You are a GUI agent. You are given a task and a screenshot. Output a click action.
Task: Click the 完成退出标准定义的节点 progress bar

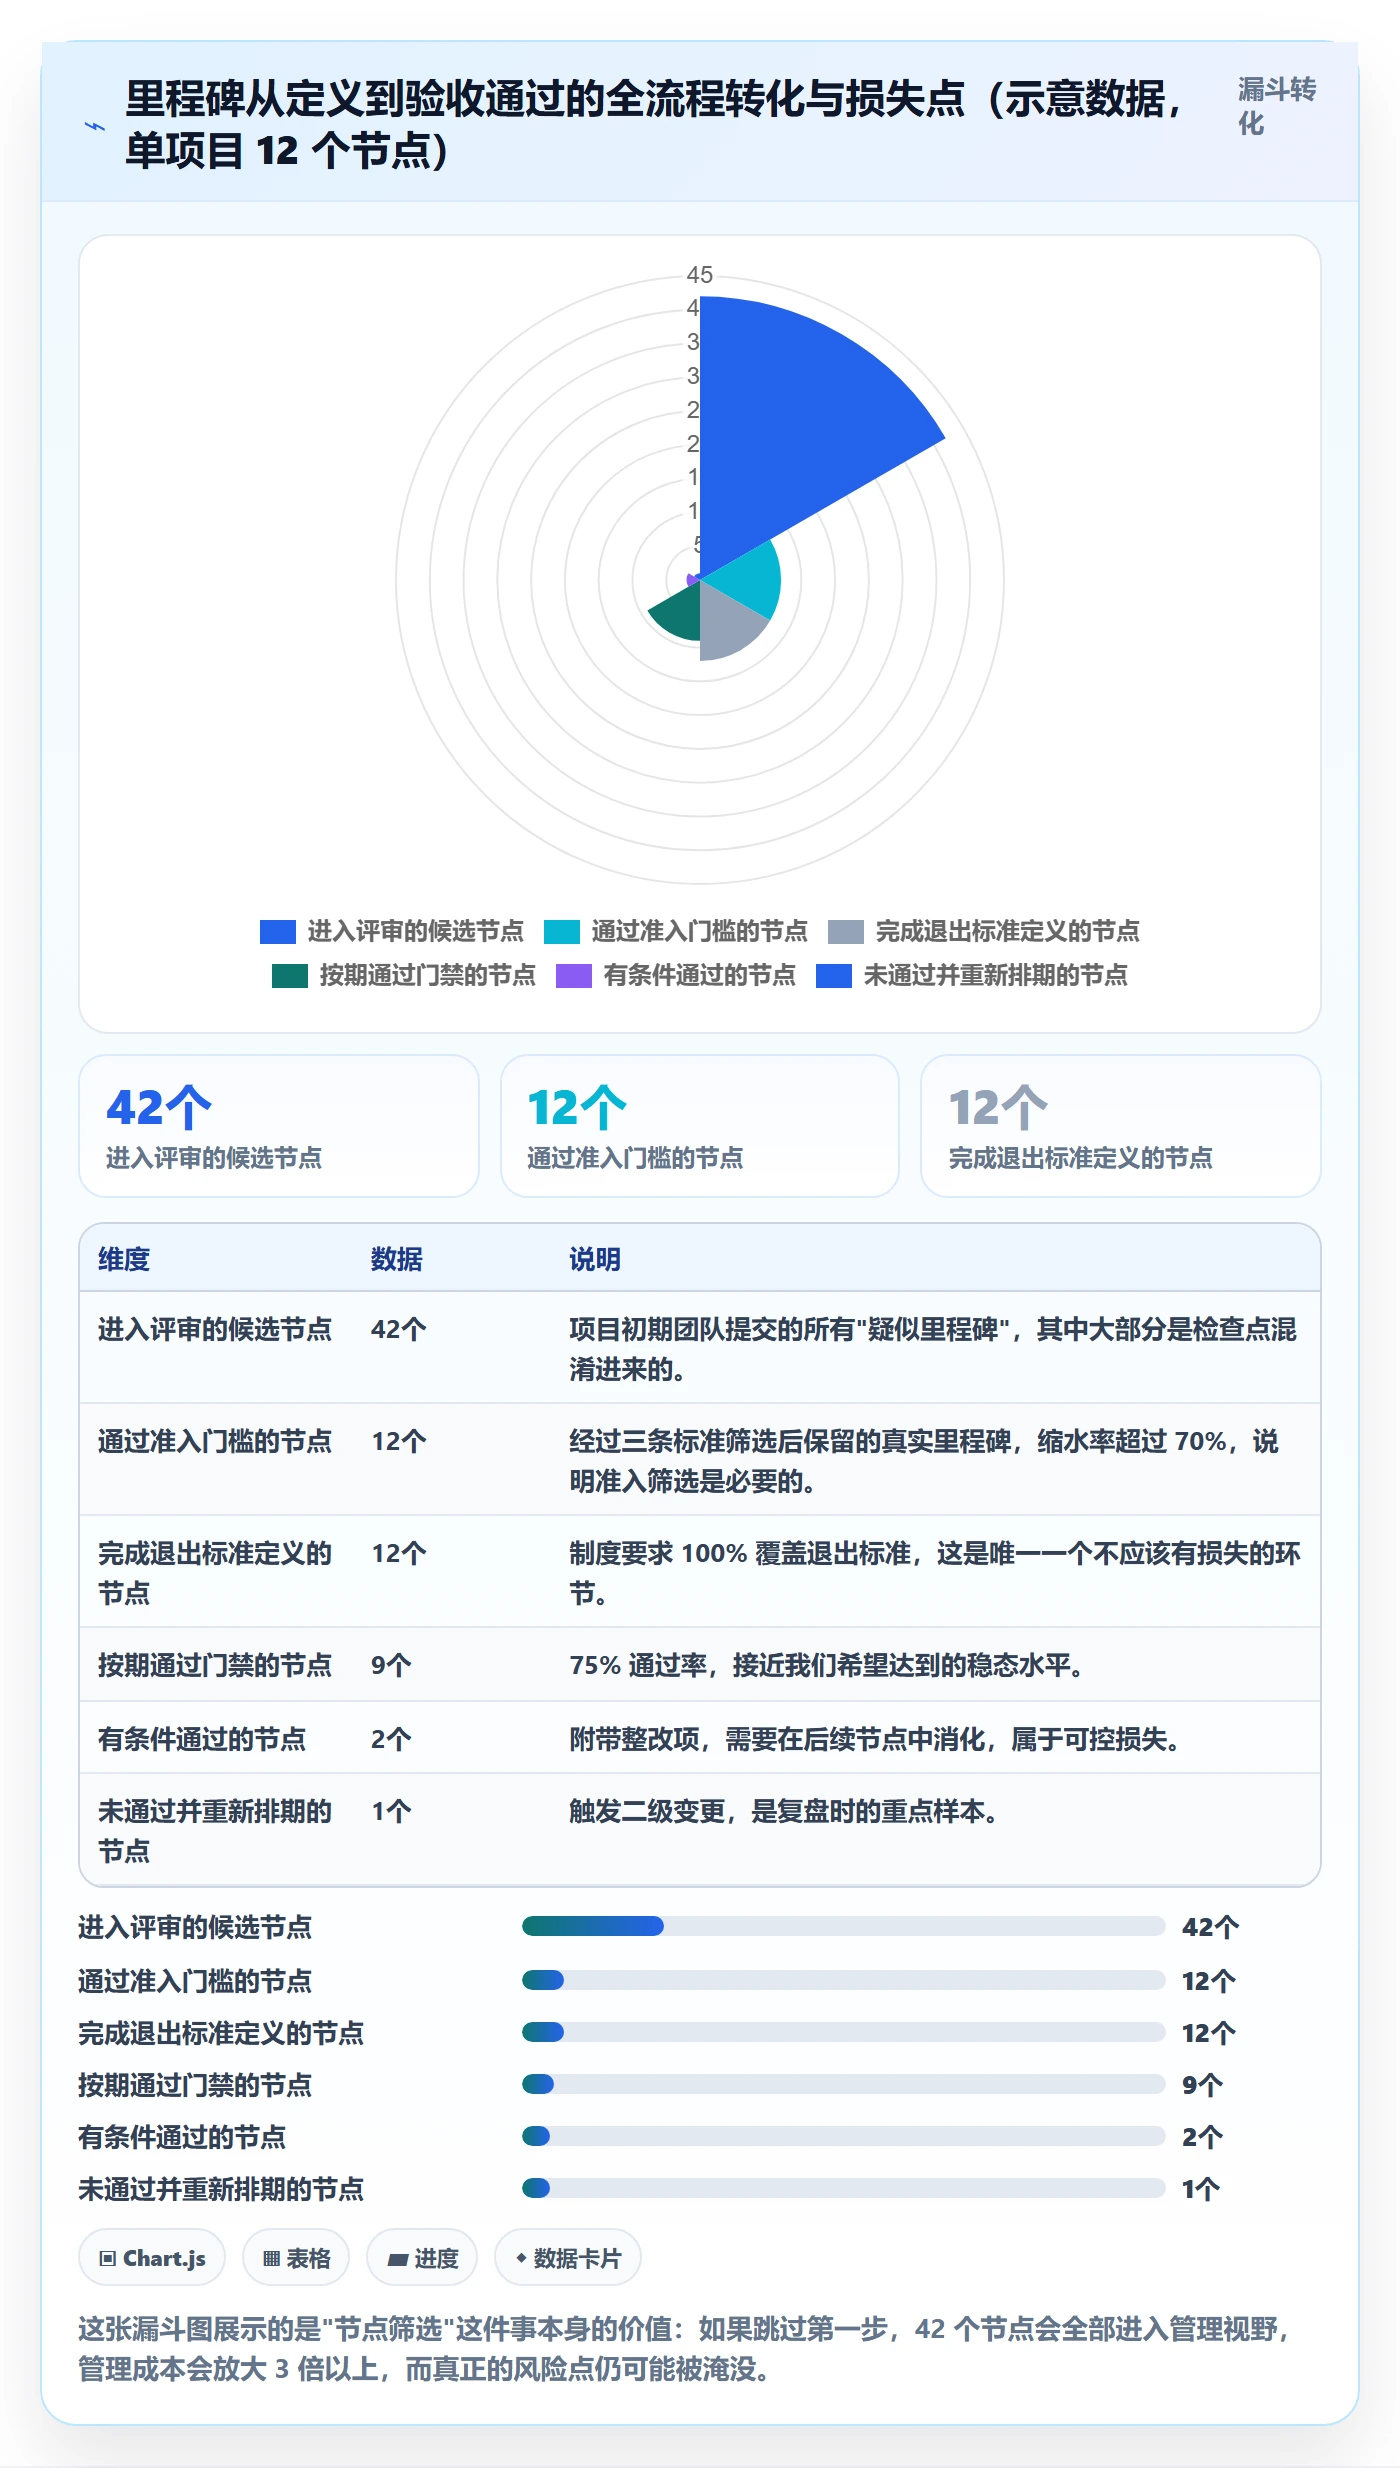pos(844,2032)
